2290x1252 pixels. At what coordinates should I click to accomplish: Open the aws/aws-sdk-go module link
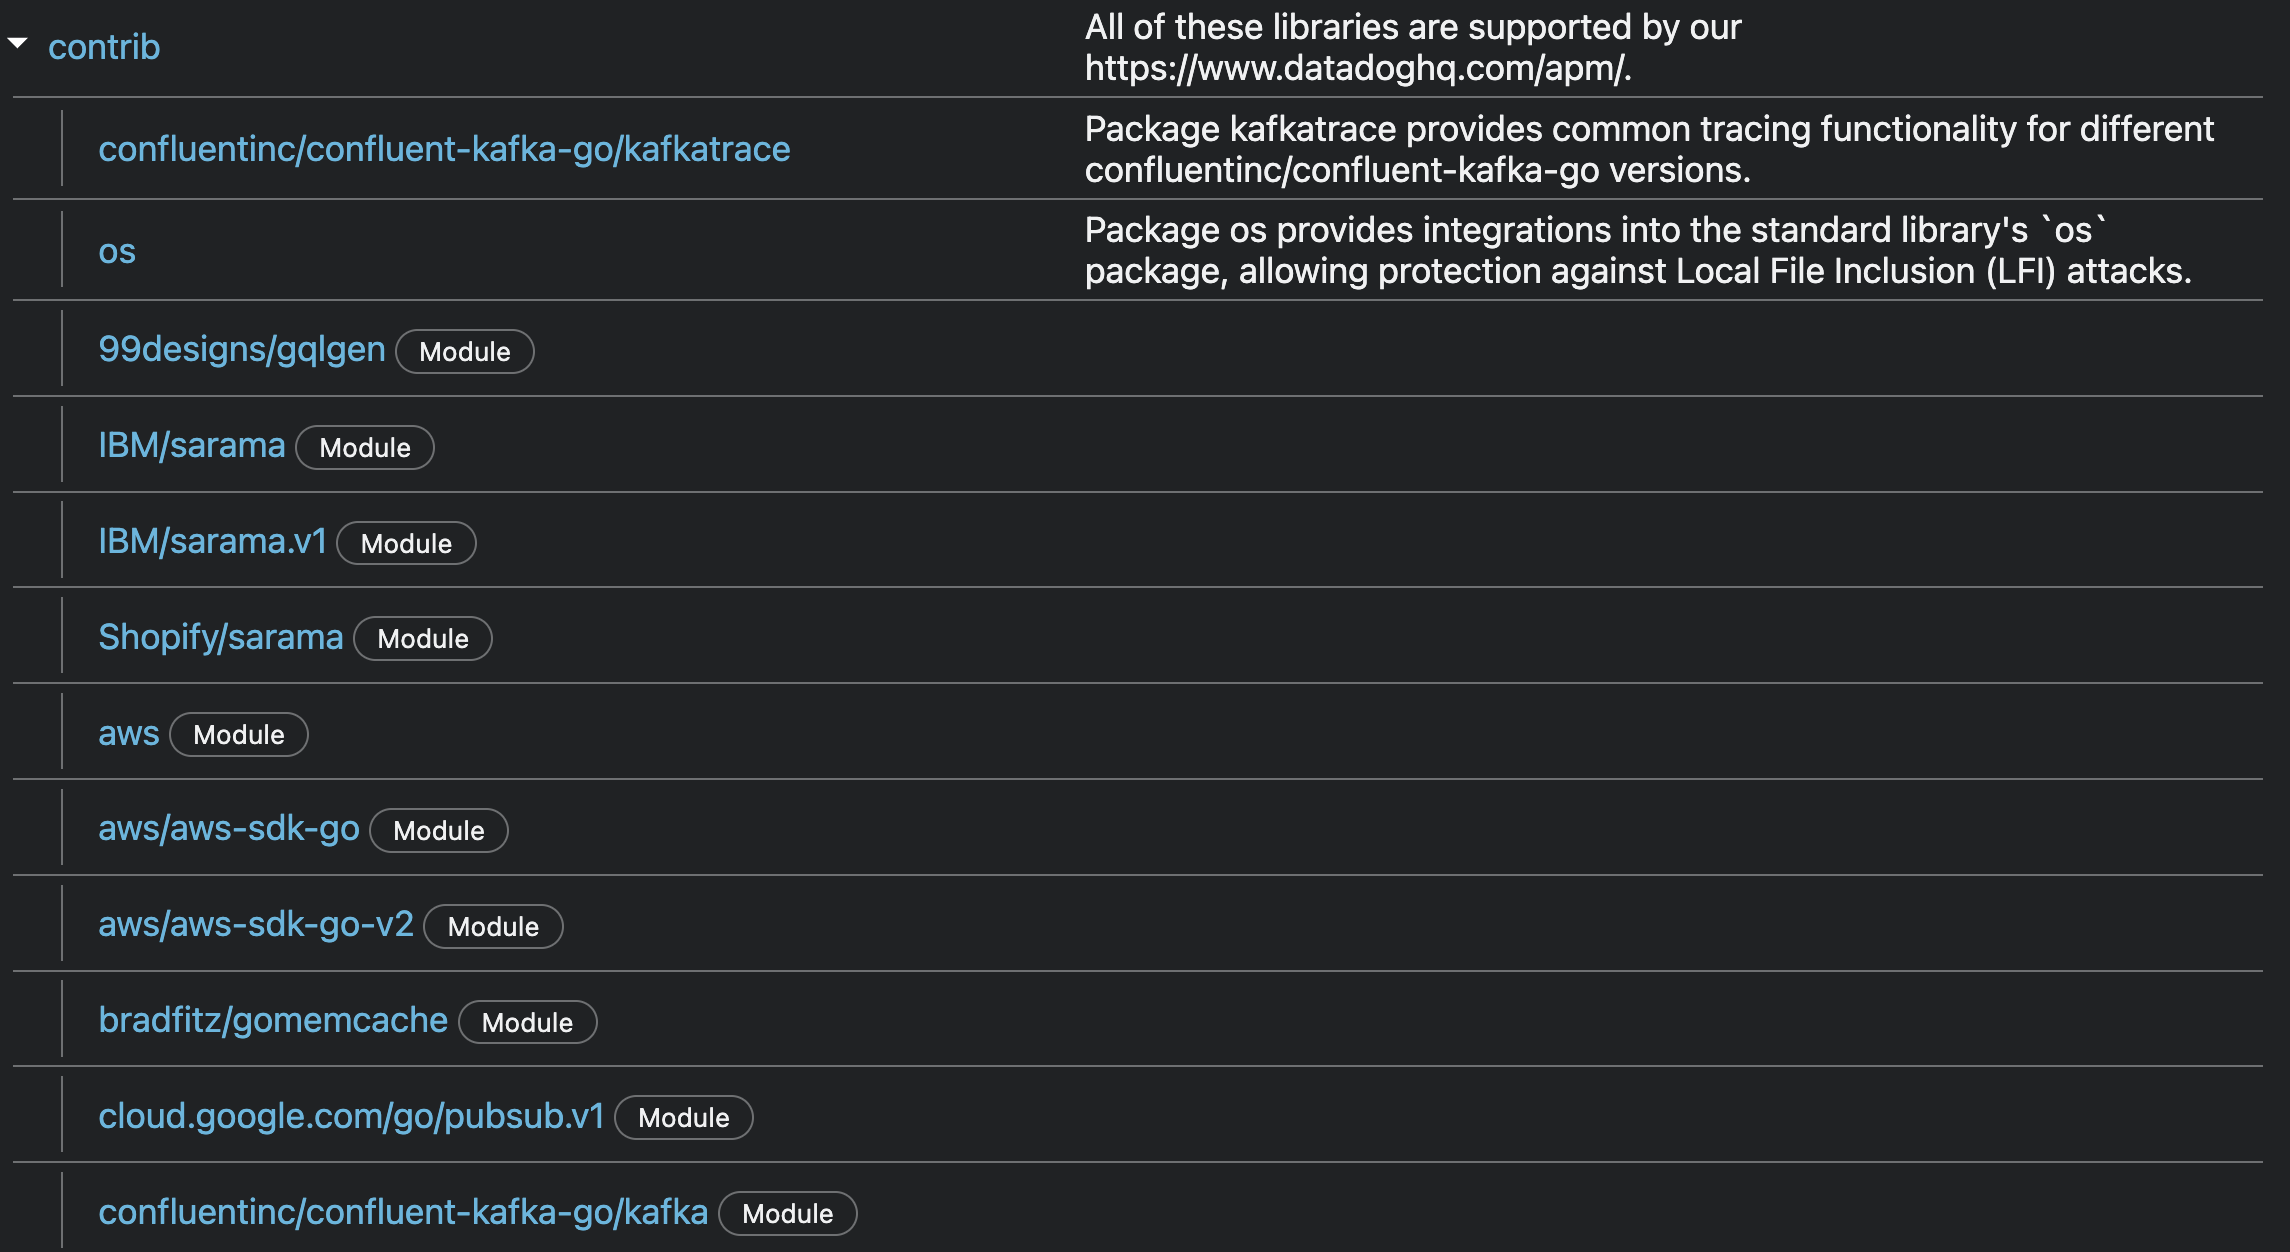point(229,829)
